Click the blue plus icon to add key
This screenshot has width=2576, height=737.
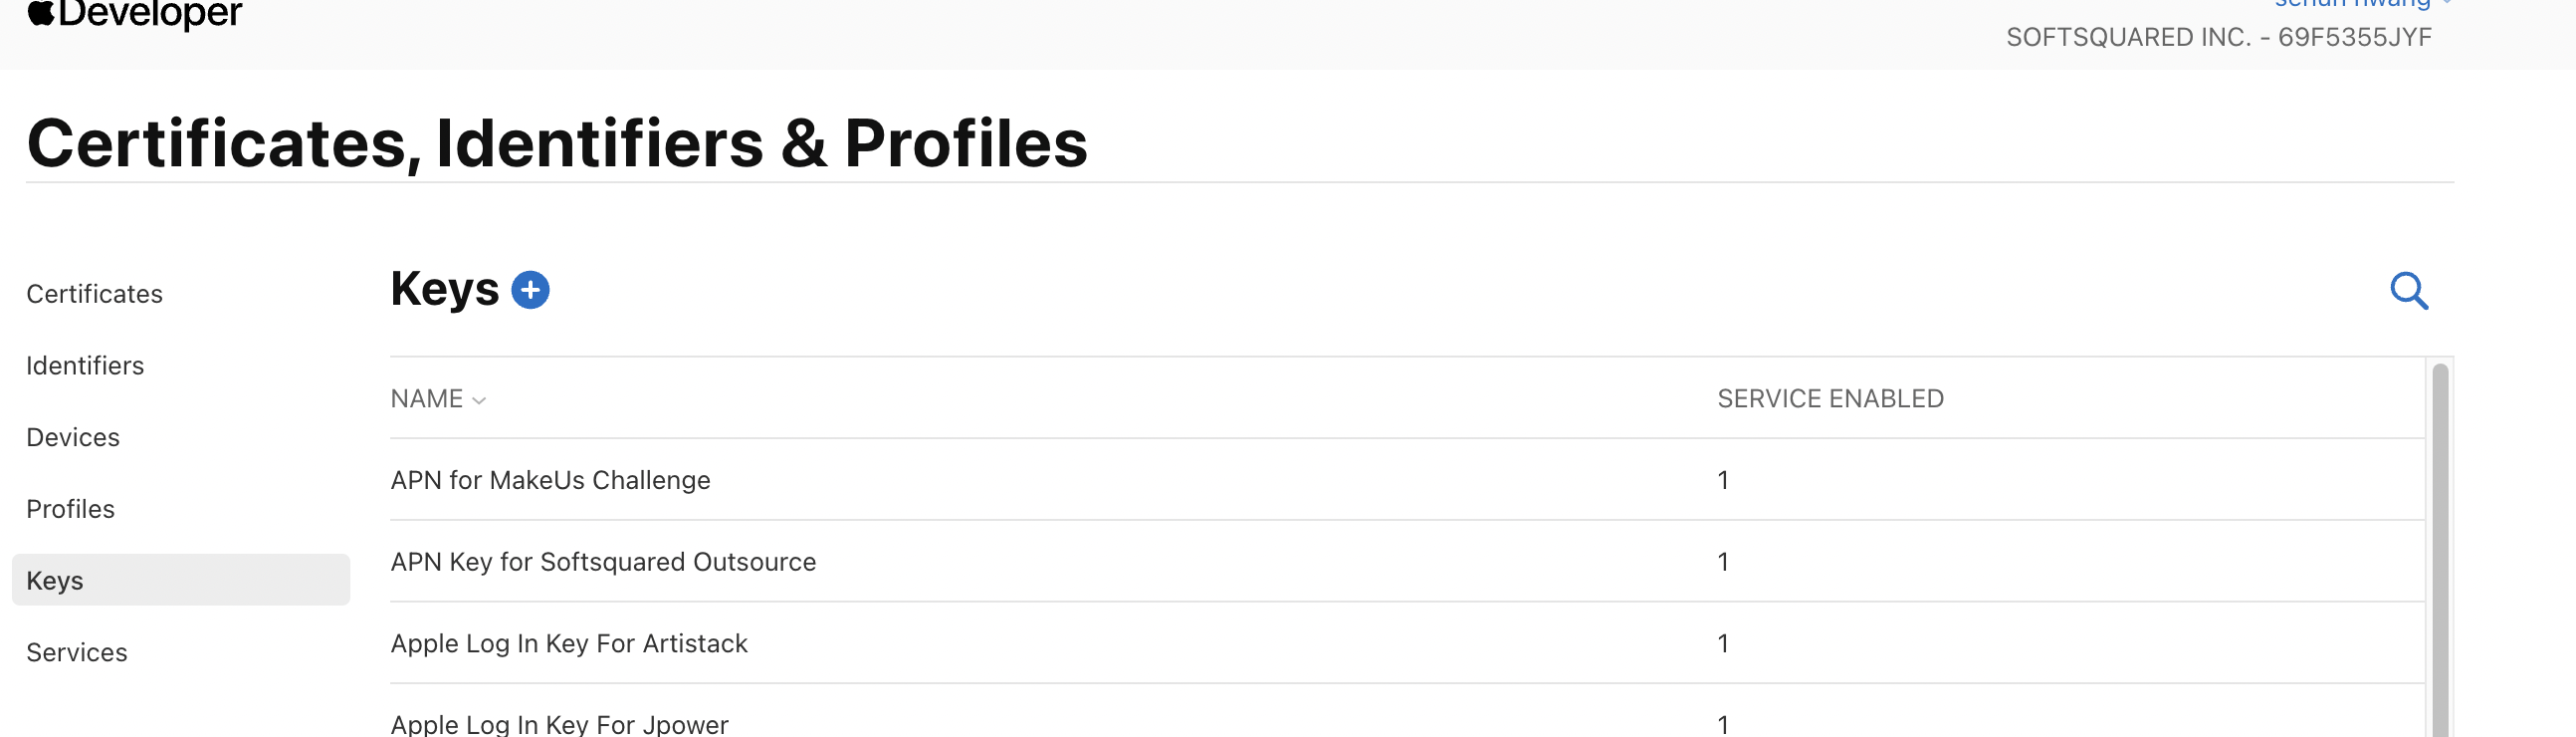[x=530, y=290]
